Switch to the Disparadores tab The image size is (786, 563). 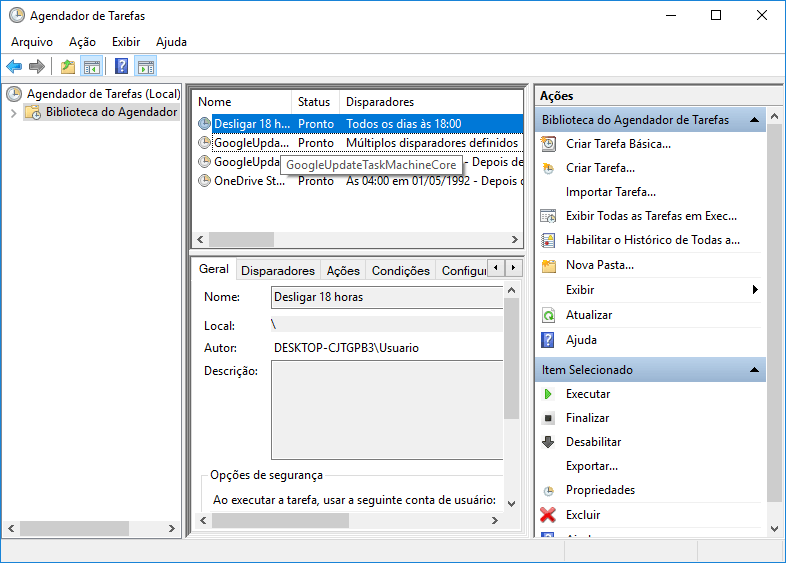click(278, 271)
